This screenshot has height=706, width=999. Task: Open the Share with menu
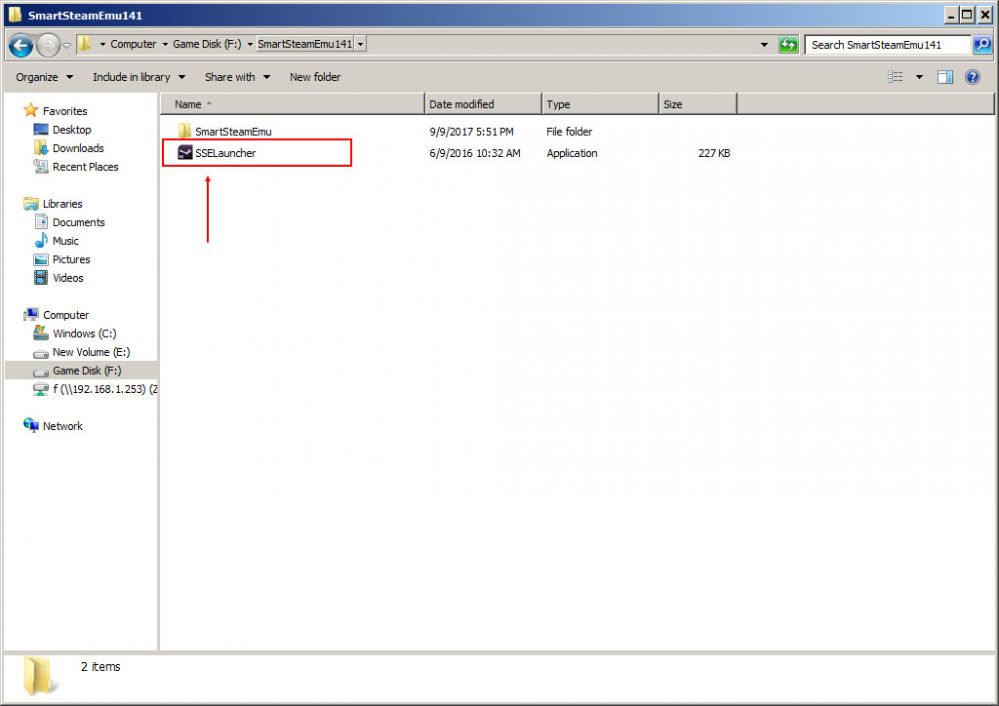[237, 77]
